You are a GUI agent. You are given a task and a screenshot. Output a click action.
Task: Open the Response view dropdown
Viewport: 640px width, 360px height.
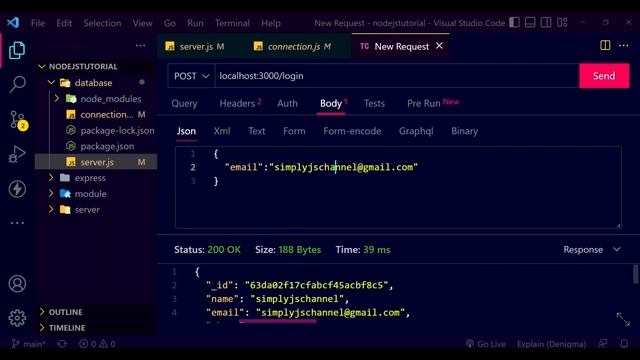coord(592,249)
